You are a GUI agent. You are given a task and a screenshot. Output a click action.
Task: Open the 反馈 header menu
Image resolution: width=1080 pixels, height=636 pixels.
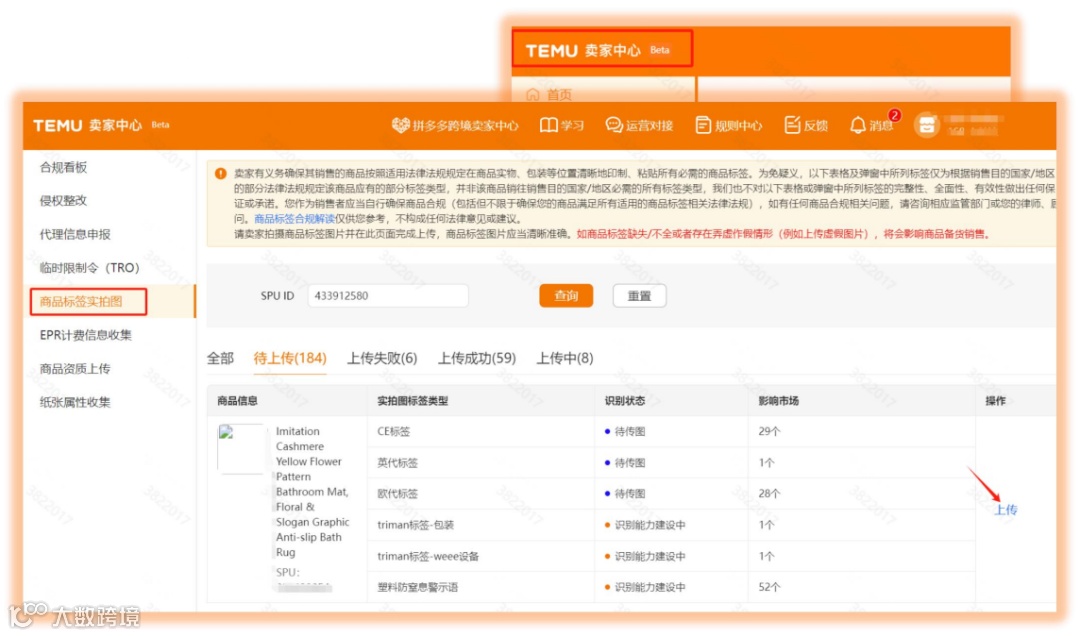coord(806,125)
